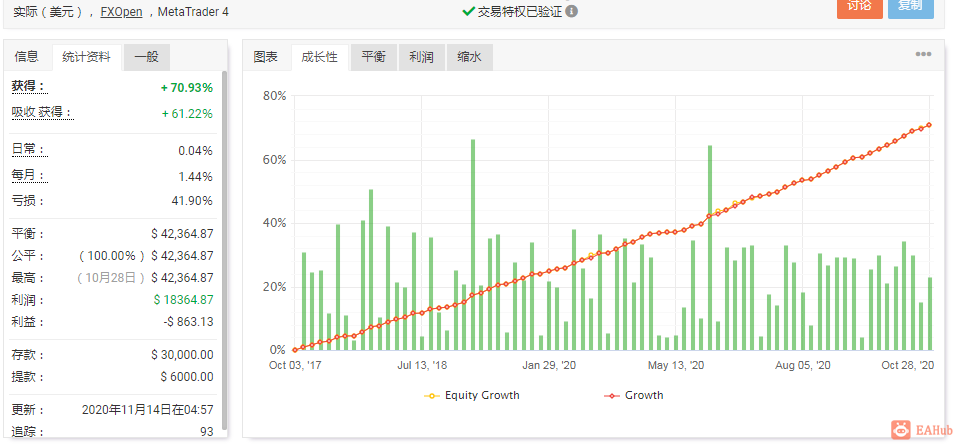Click the 每月 label
The height and width of the screenshot is (445, 962).
pos(28,176)
